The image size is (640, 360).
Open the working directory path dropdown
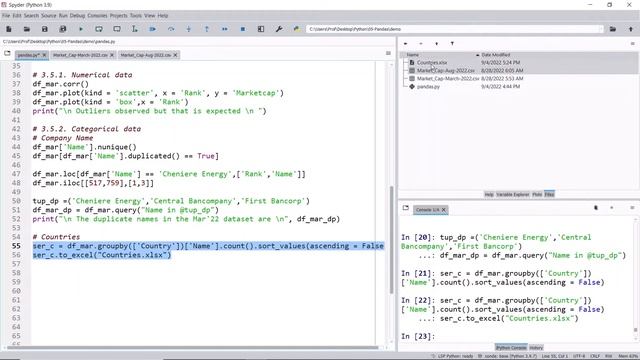[x=601, y=29]
